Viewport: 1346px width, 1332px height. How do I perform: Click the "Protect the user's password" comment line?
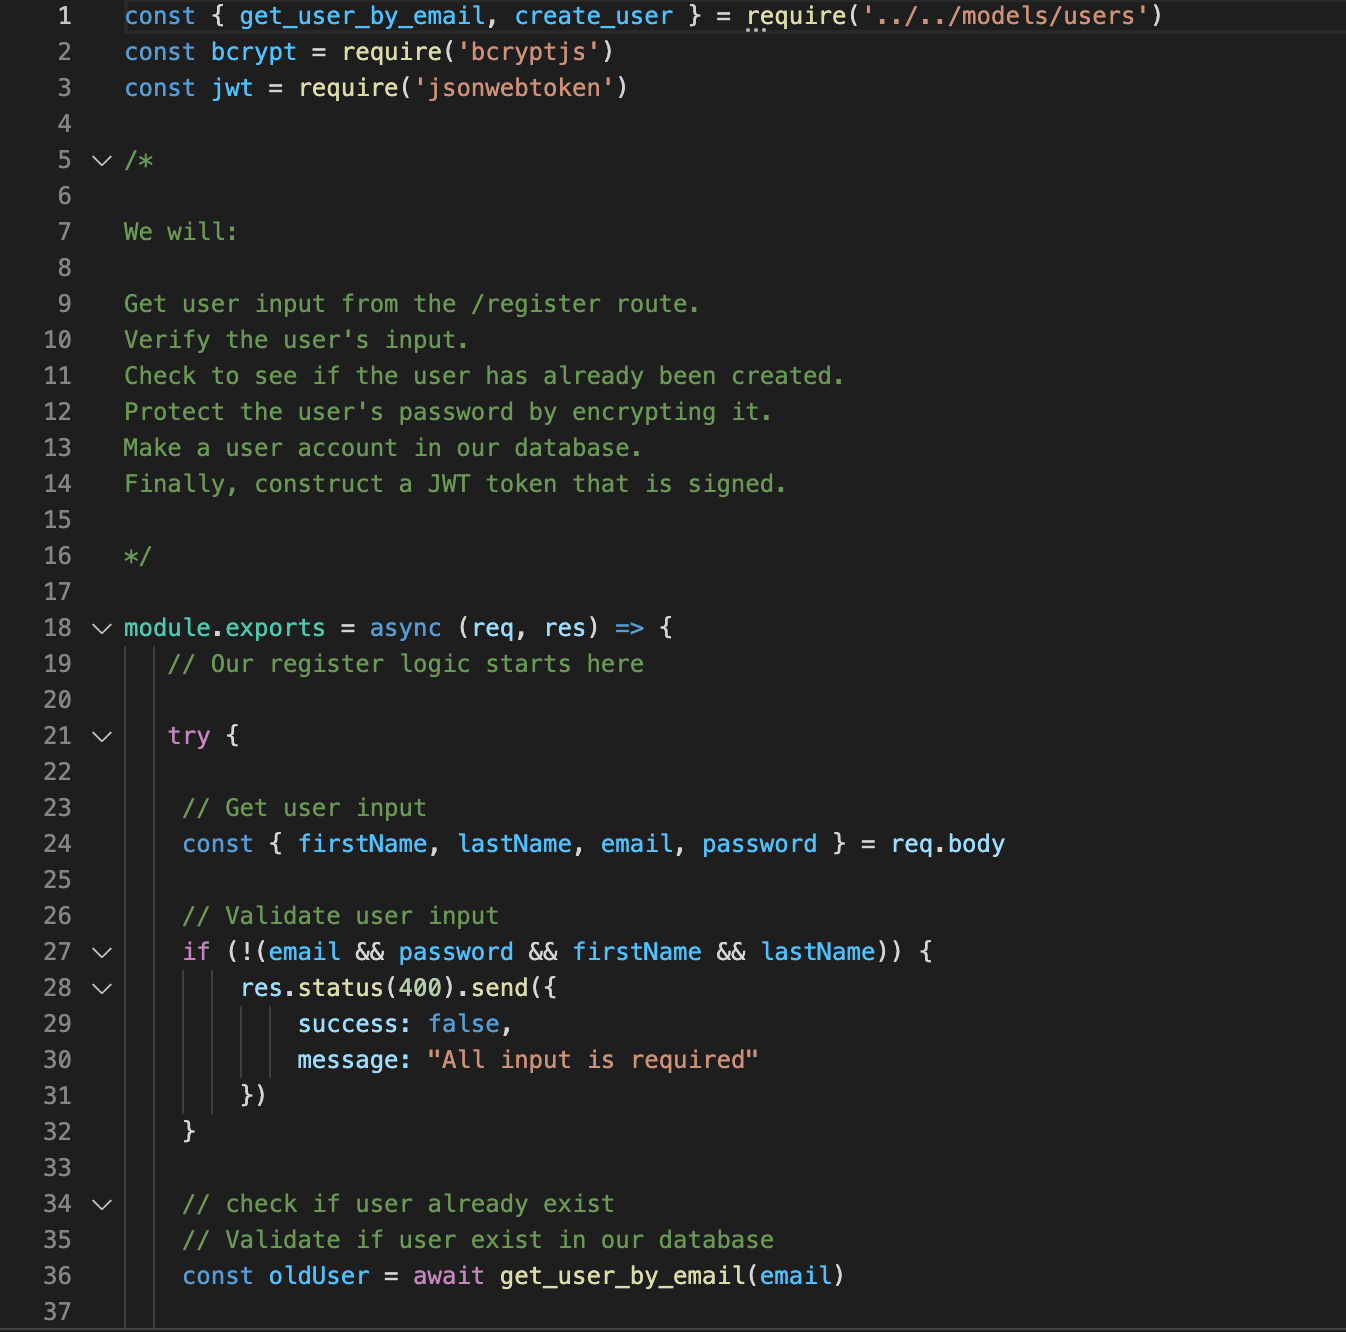click(x=448, y=412)
